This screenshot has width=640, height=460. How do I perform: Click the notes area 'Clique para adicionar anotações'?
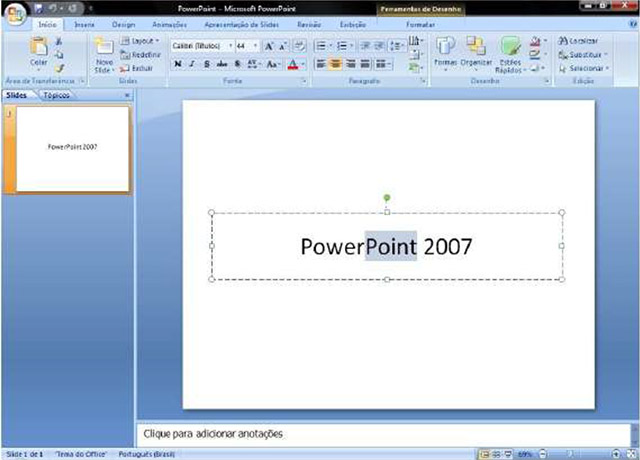213,433
